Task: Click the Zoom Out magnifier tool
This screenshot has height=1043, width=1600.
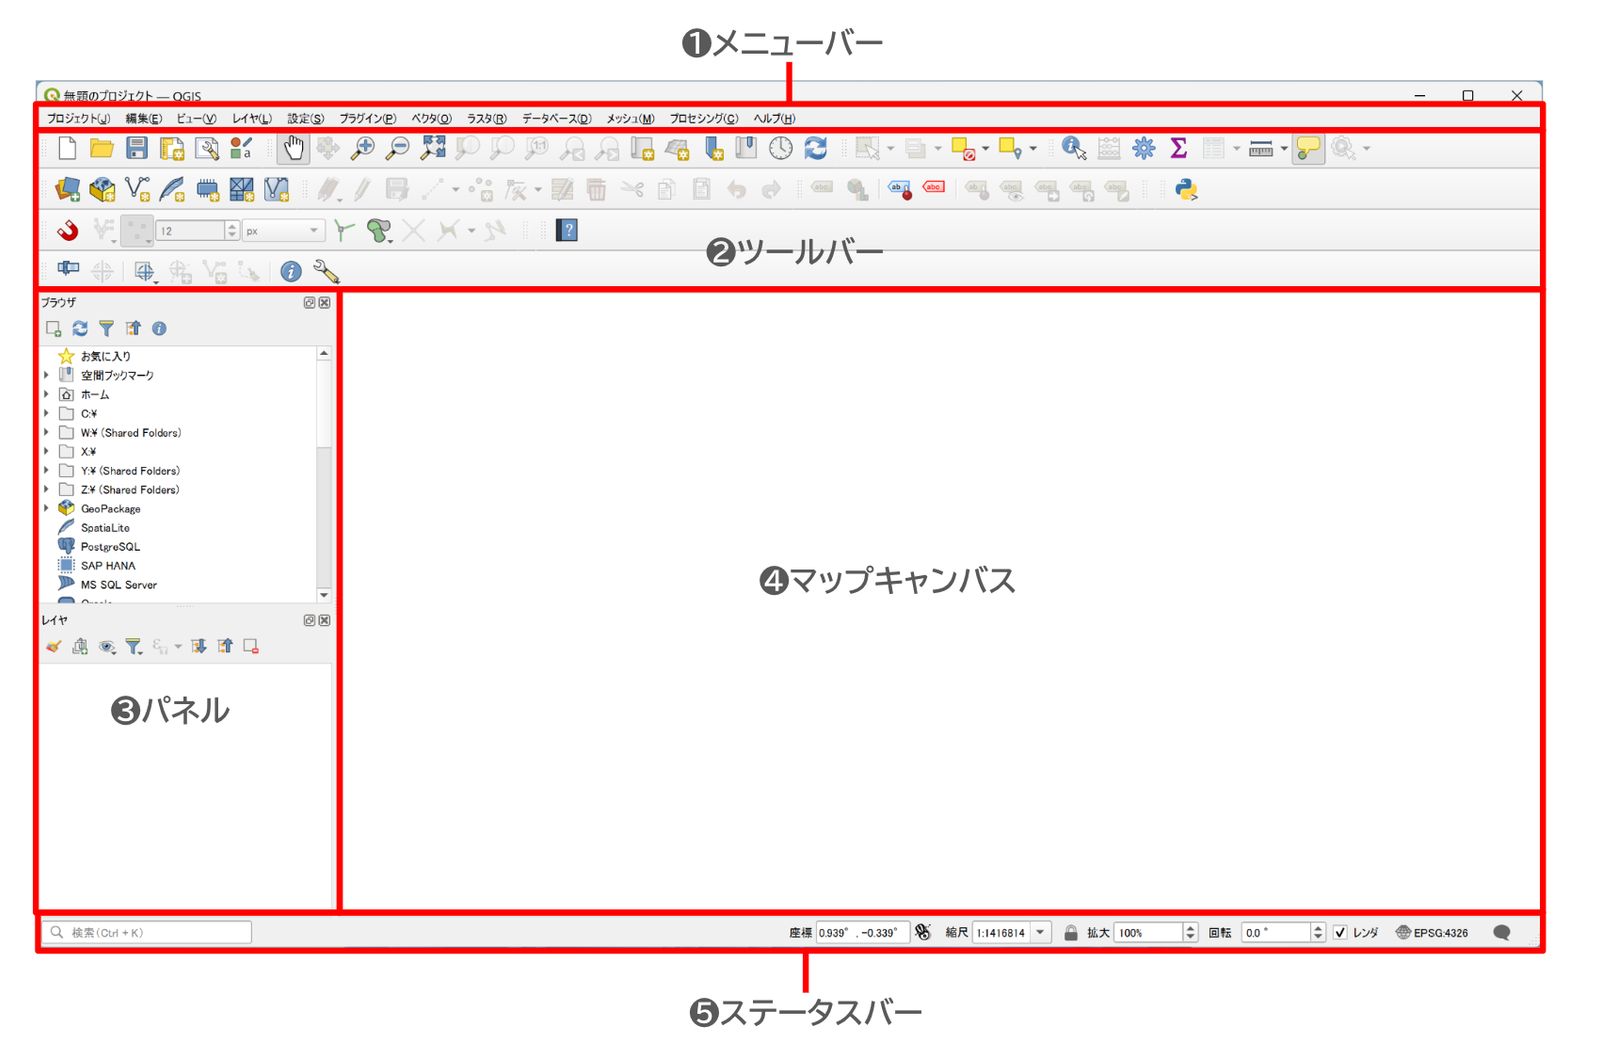Action: click(397, 149)
